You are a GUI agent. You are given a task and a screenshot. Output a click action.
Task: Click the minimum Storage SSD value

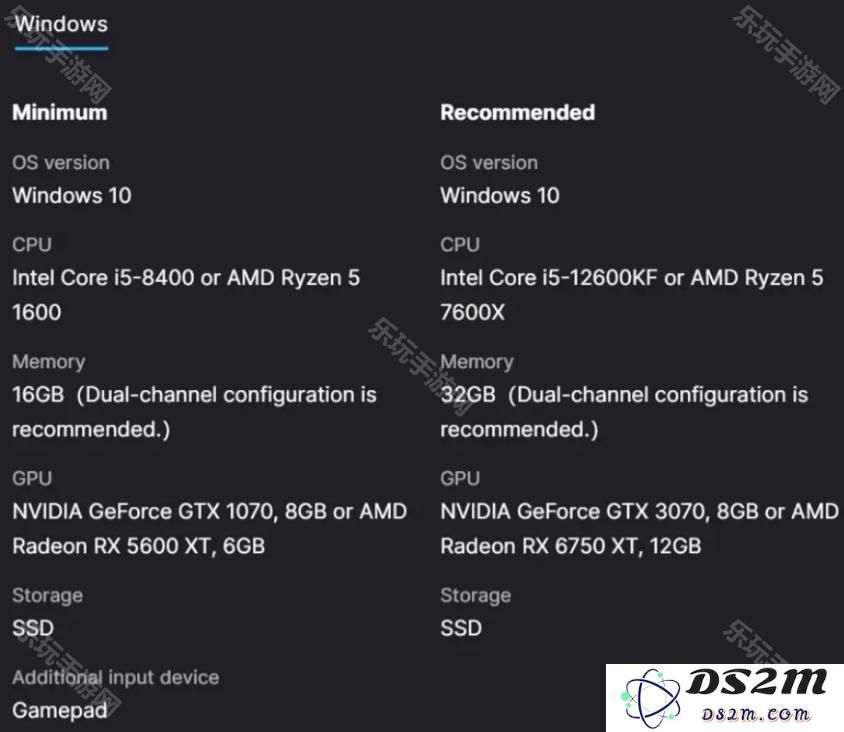click(x=33, y=628)
